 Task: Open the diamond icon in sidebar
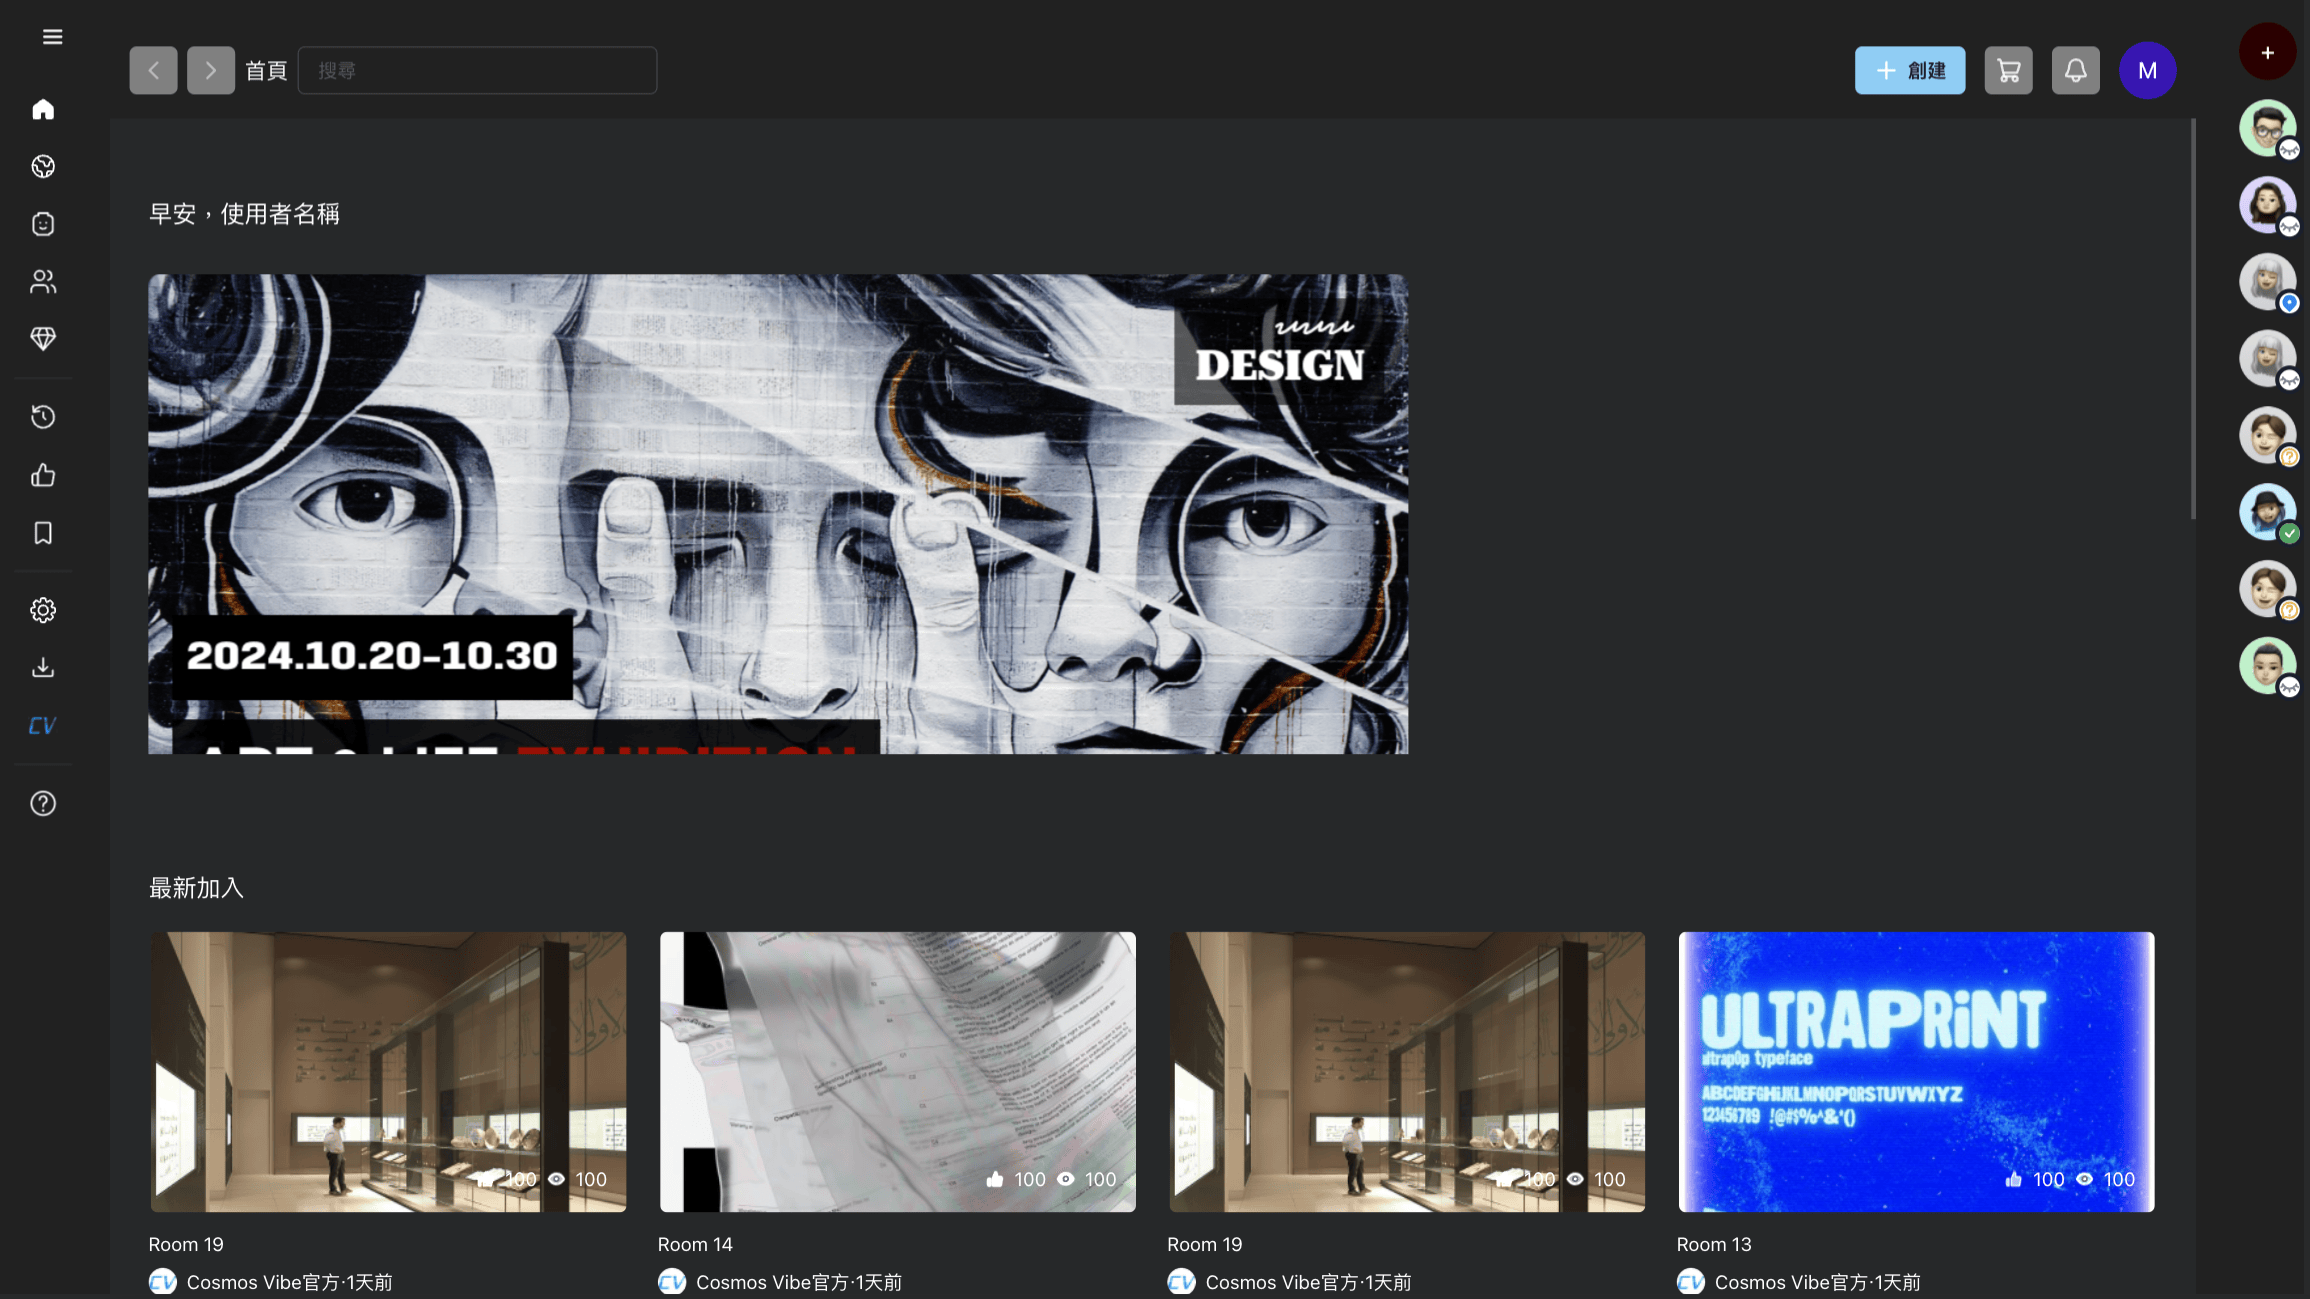click(43, 338)
